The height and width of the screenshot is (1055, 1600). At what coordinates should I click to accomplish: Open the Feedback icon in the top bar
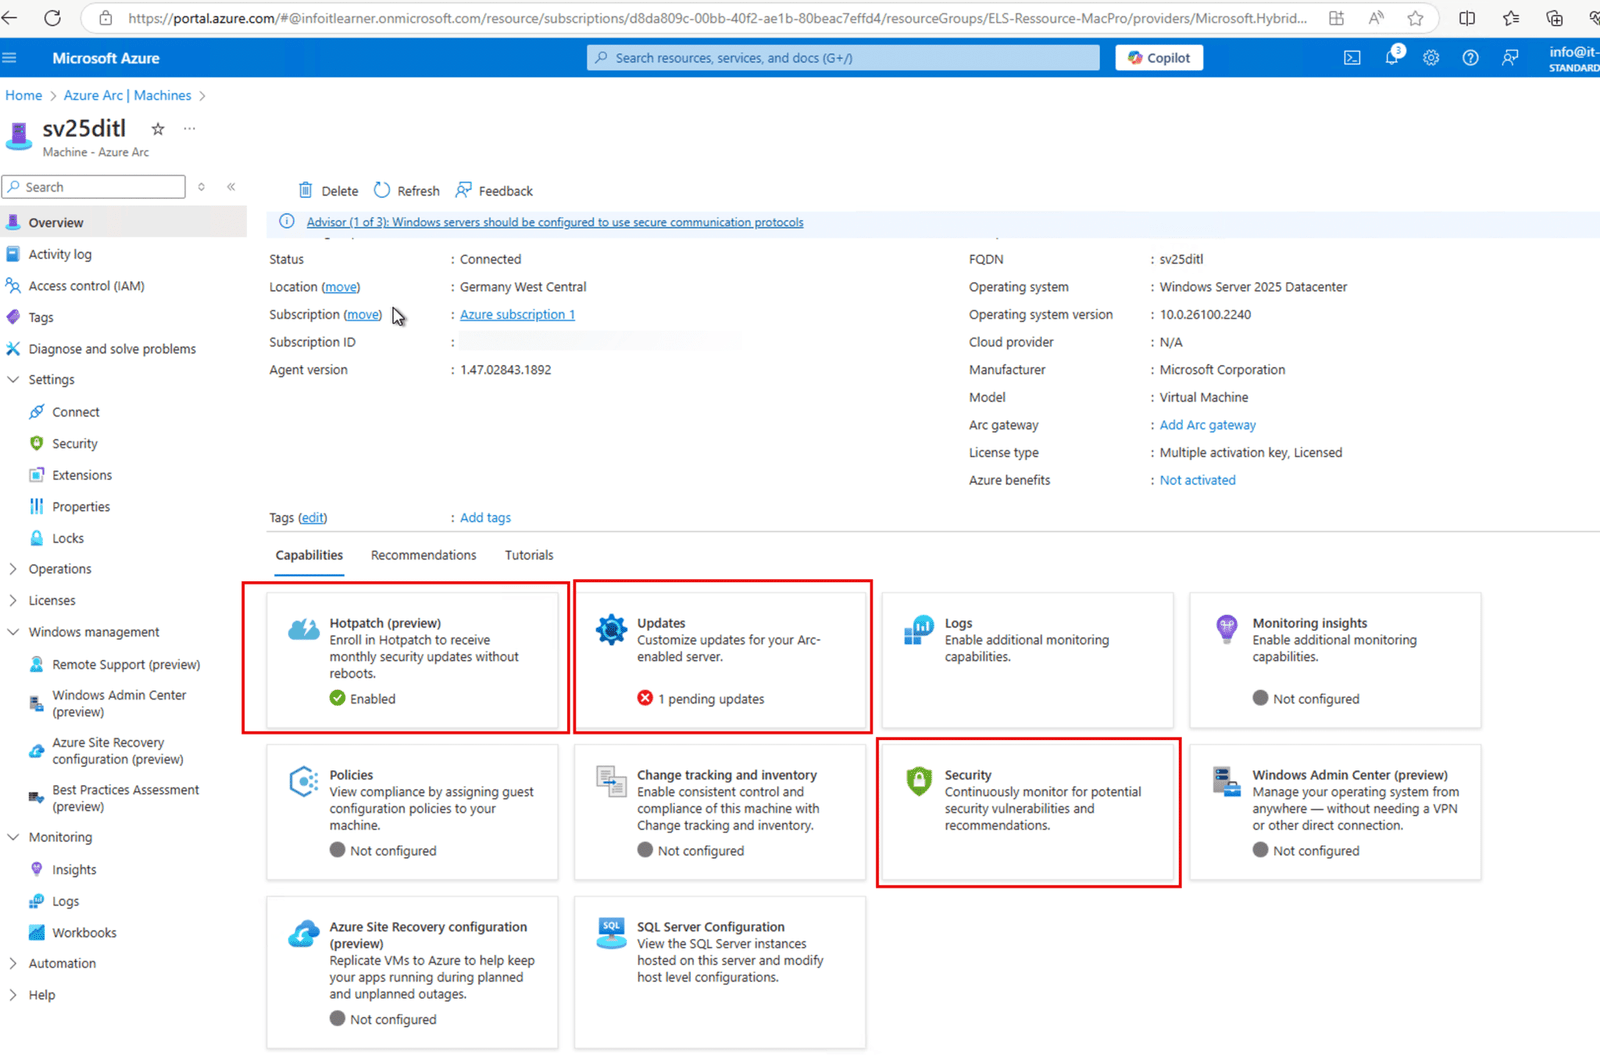[x=1510, y=57]
